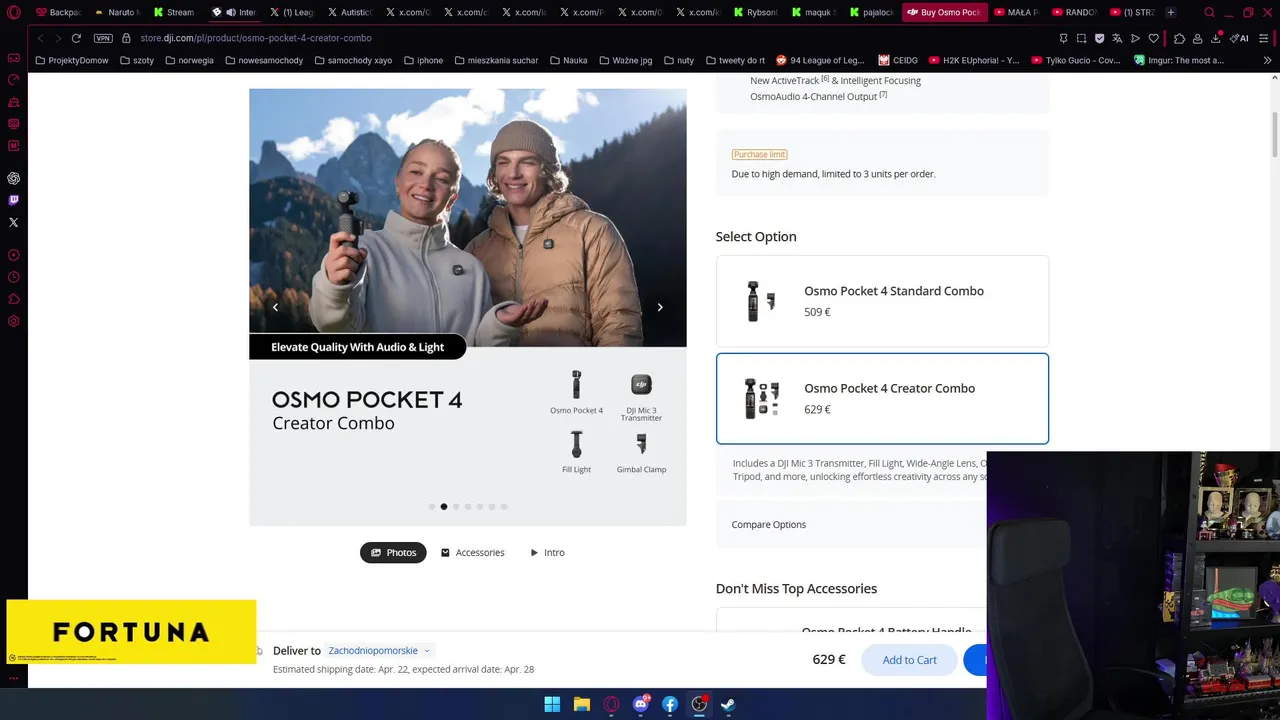
Task: Open the norwegia bookmarks folder
Action: 189,60
